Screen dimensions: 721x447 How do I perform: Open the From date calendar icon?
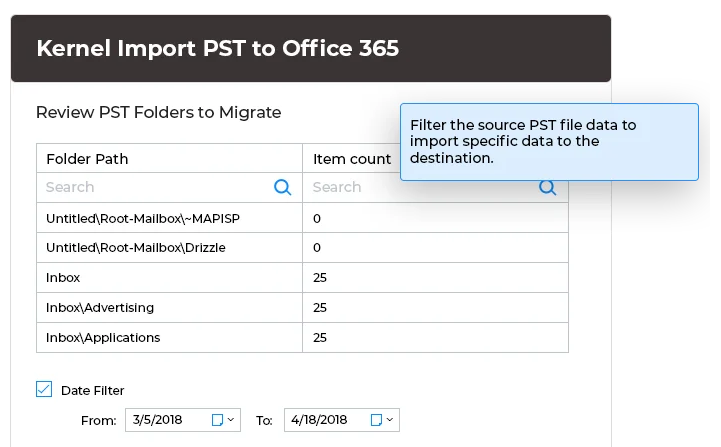point(217,420)
